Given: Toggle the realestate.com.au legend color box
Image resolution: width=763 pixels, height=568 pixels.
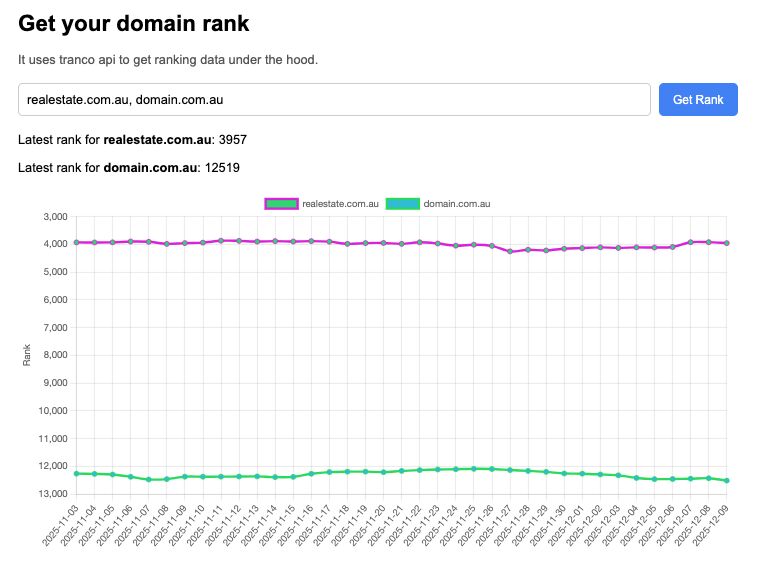Looking at the screenshot, I should pos(281,204).
